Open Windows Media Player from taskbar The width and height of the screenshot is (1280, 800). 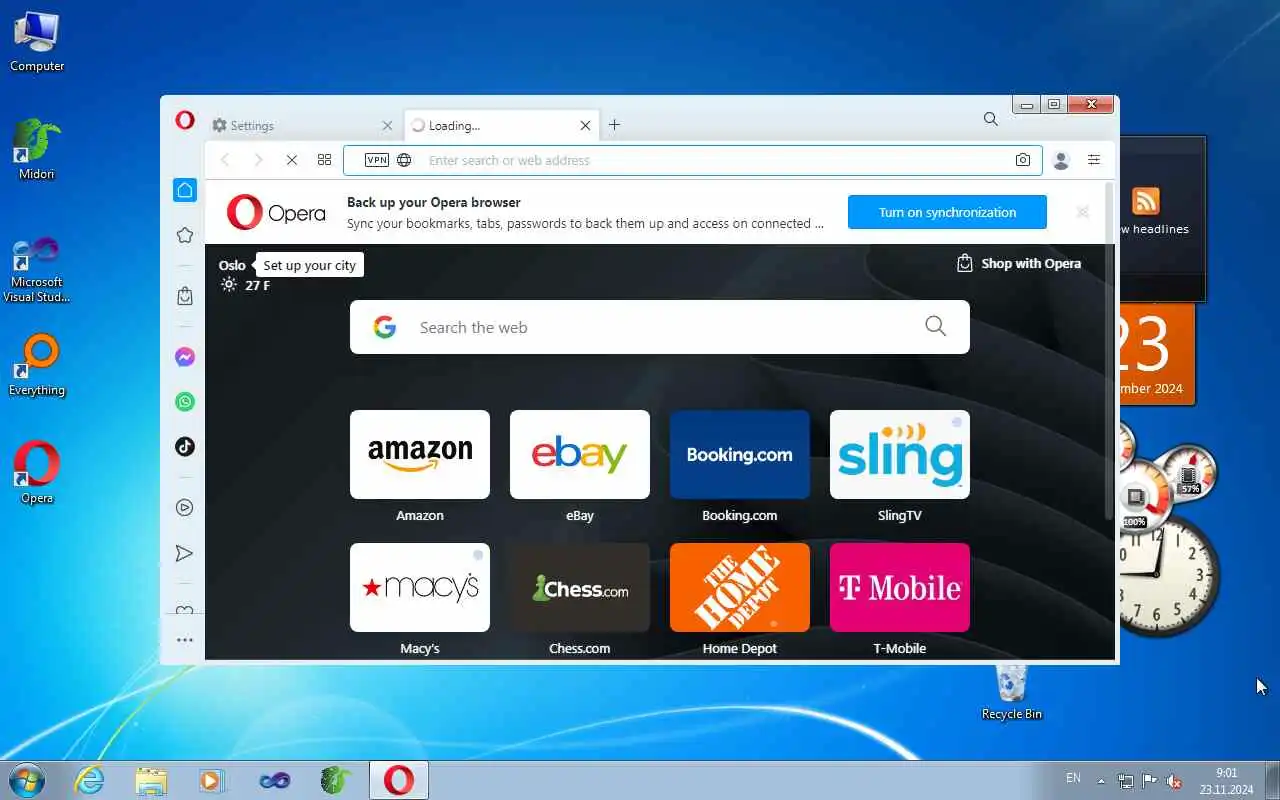[212, 780]
